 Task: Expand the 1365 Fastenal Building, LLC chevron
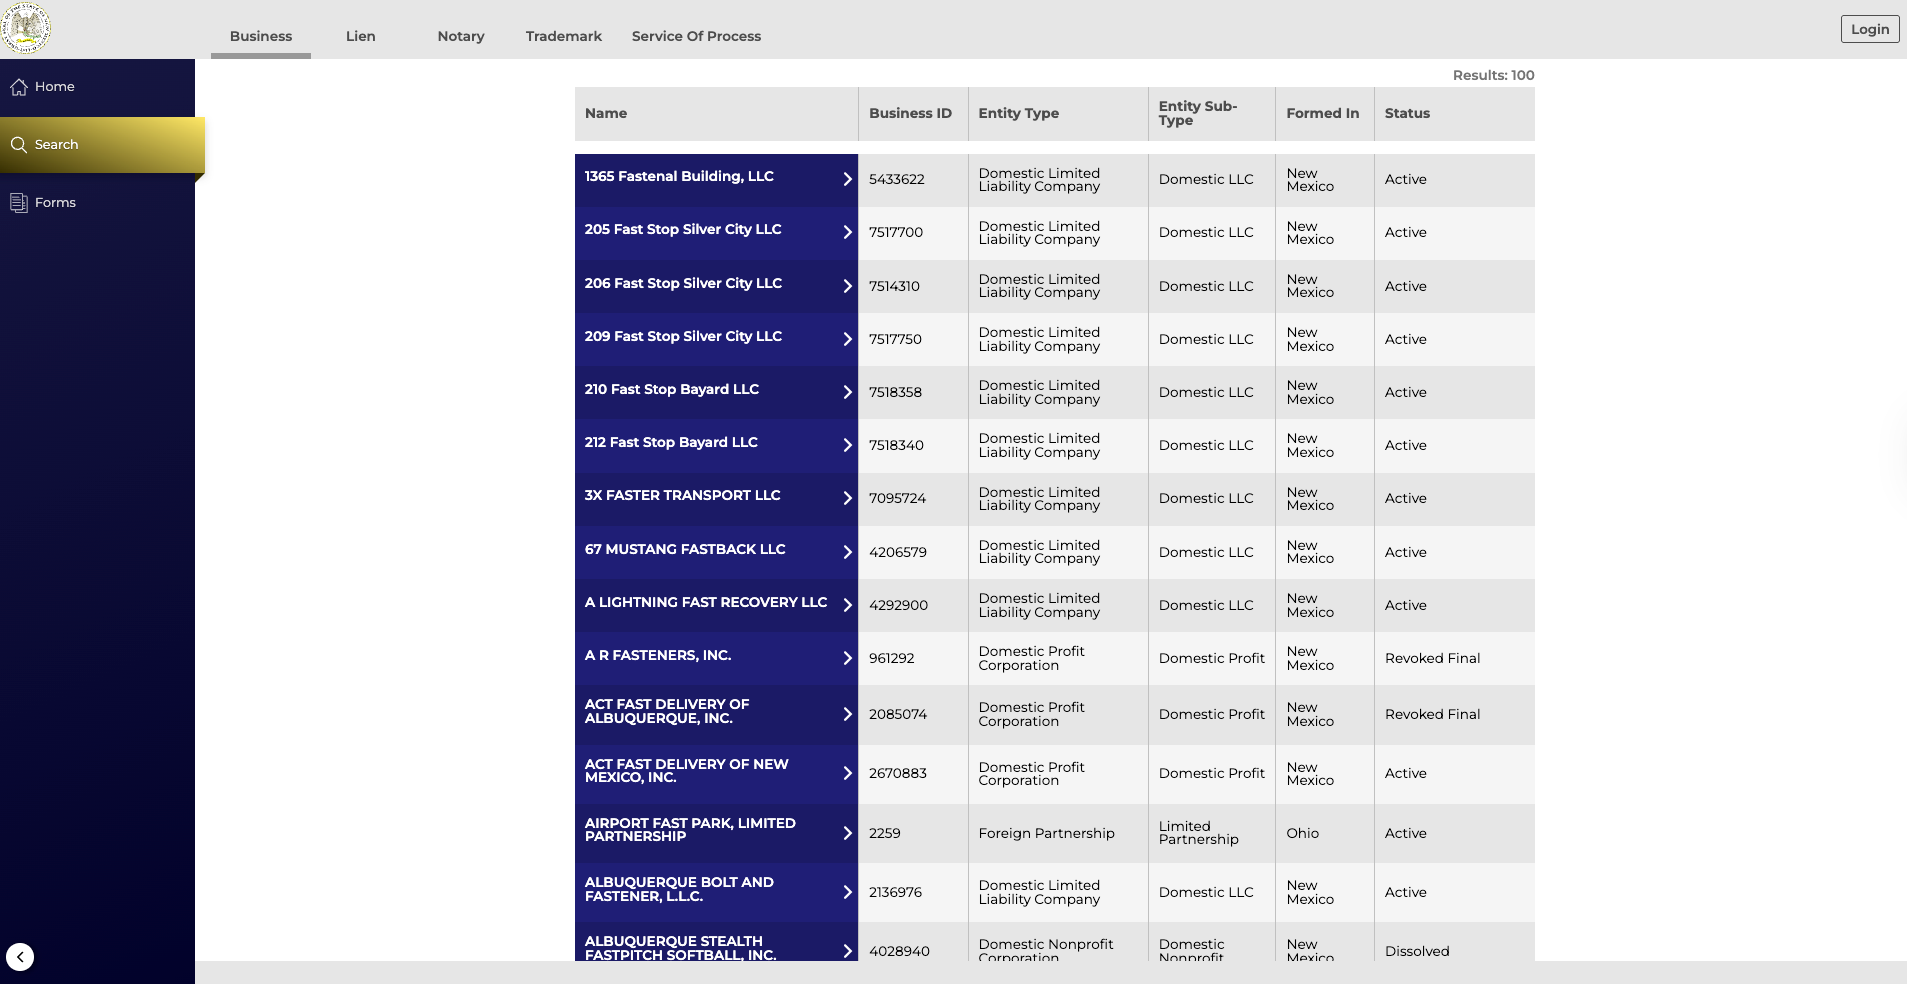pyautogui.click(x=847, y=179)
